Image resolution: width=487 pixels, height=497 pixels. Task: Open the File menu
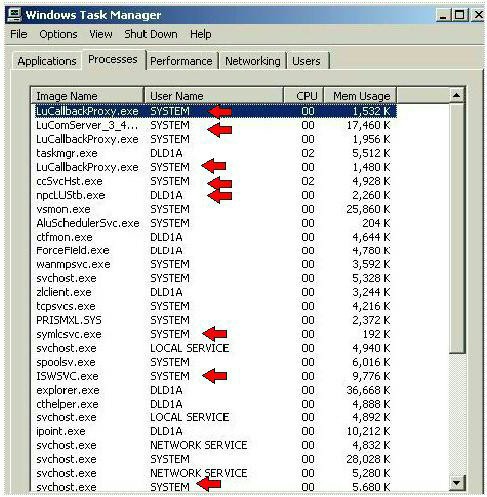point(19,34)
